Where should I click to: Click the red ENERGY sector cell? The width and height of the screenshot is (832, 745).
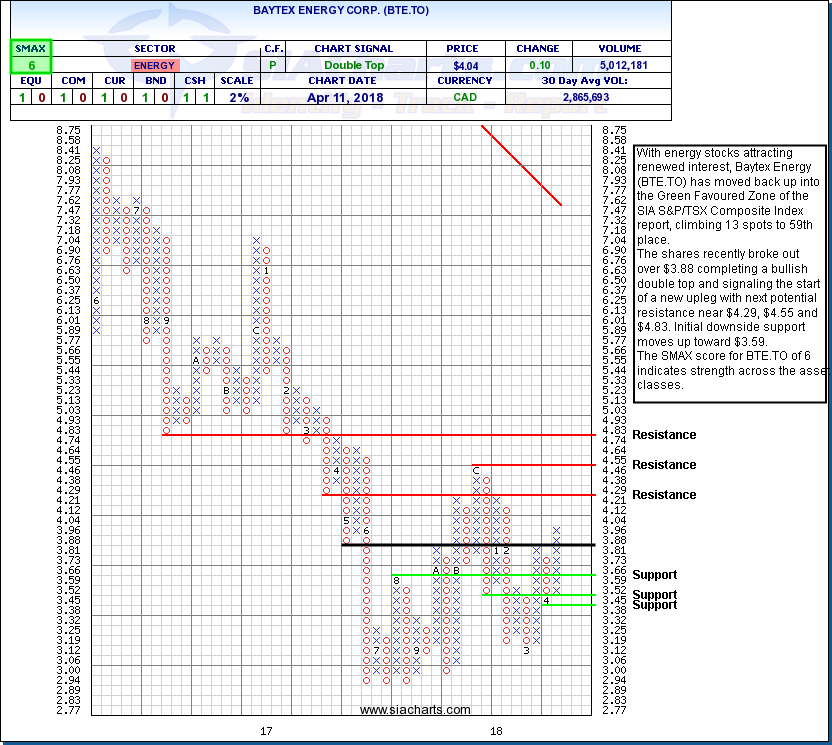pos(153,65)
